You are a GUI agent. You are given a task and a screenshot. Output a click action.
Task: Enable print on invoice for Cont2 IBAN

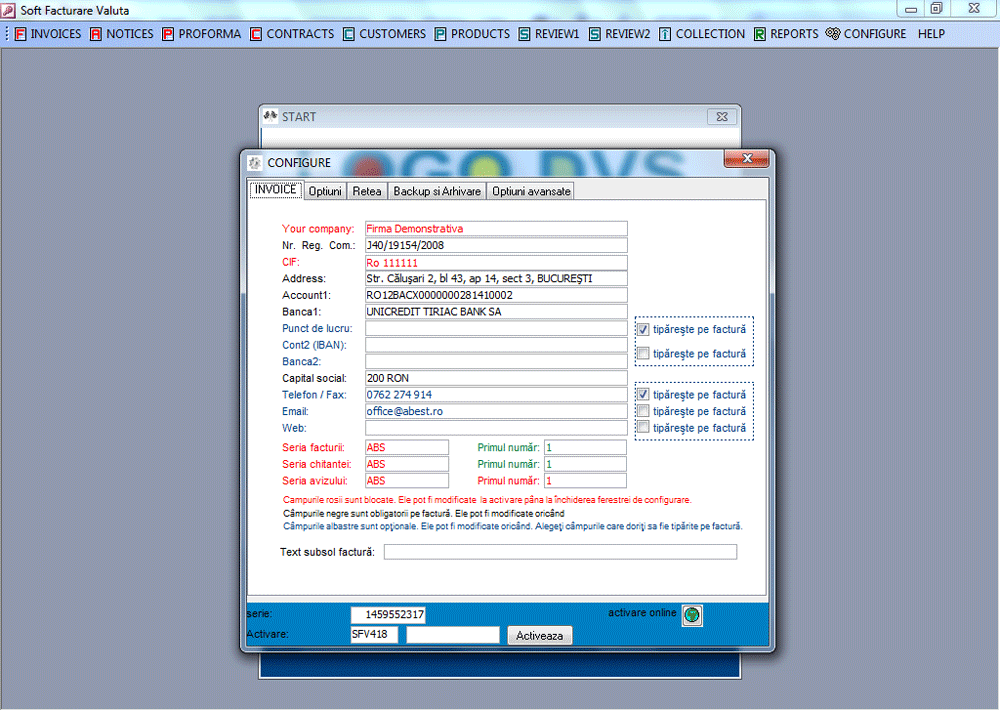pyautogui.click(x=644, y=353)
